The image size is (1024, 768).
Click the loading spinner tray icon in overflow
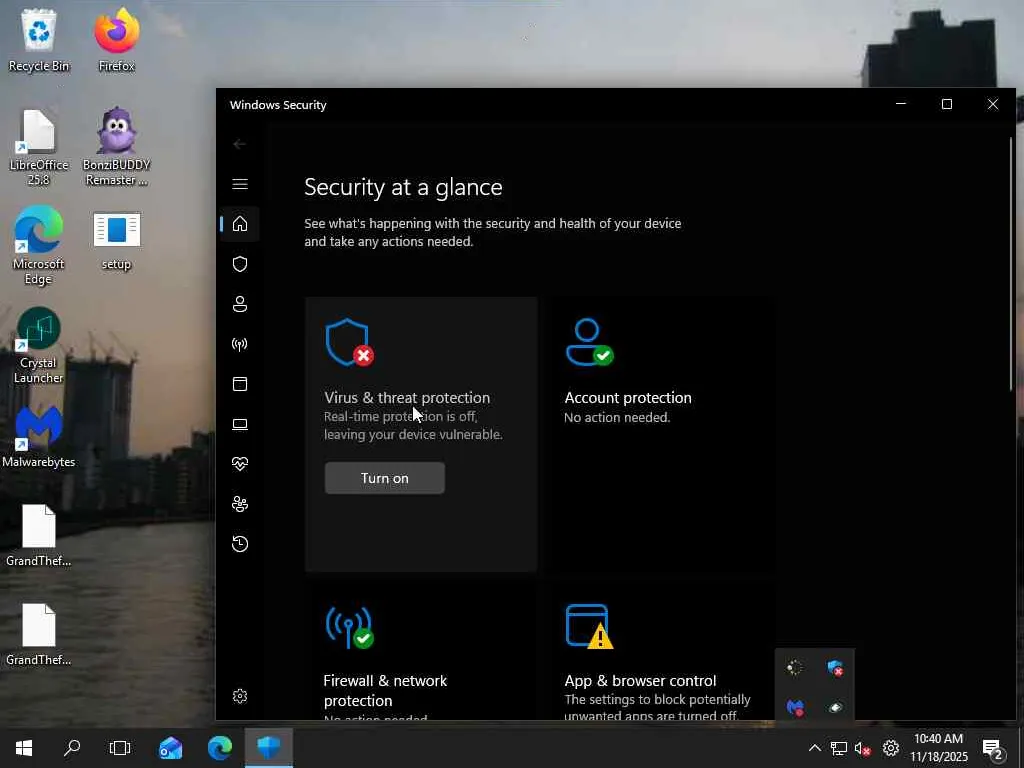(795, 667)
